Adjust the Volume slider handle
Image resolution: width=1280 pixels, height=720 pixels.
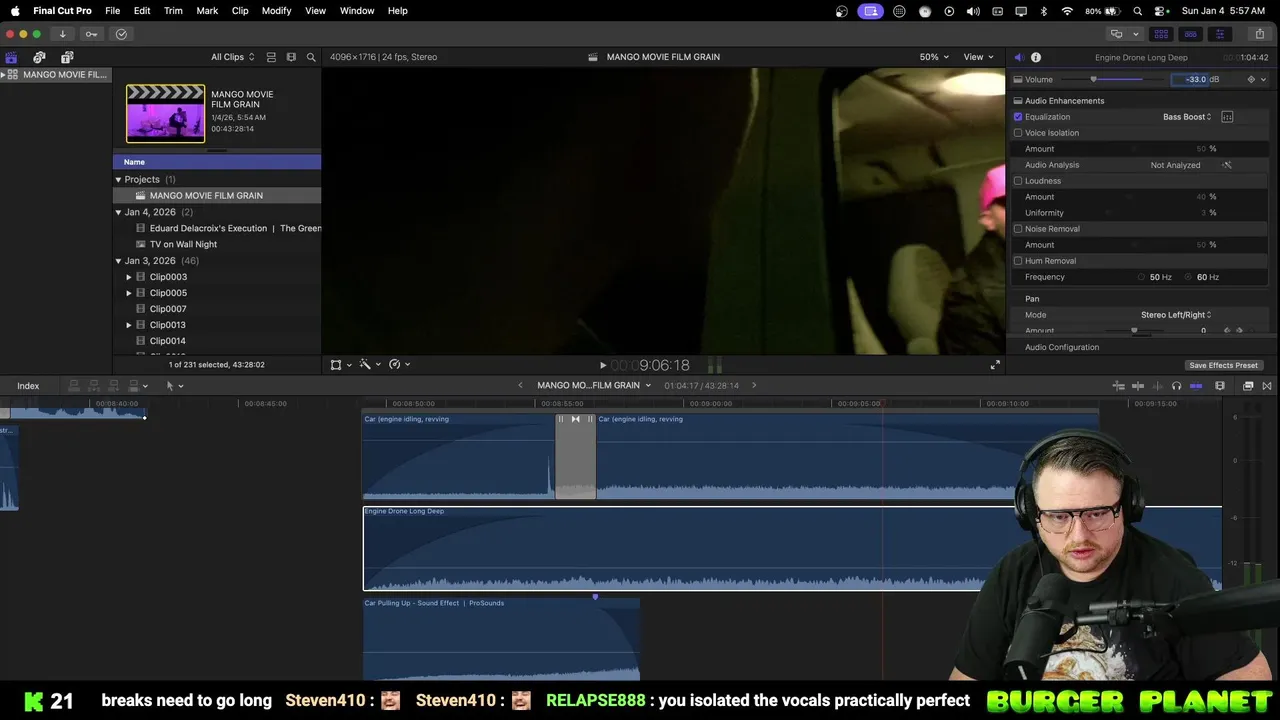pos(1093,79)
